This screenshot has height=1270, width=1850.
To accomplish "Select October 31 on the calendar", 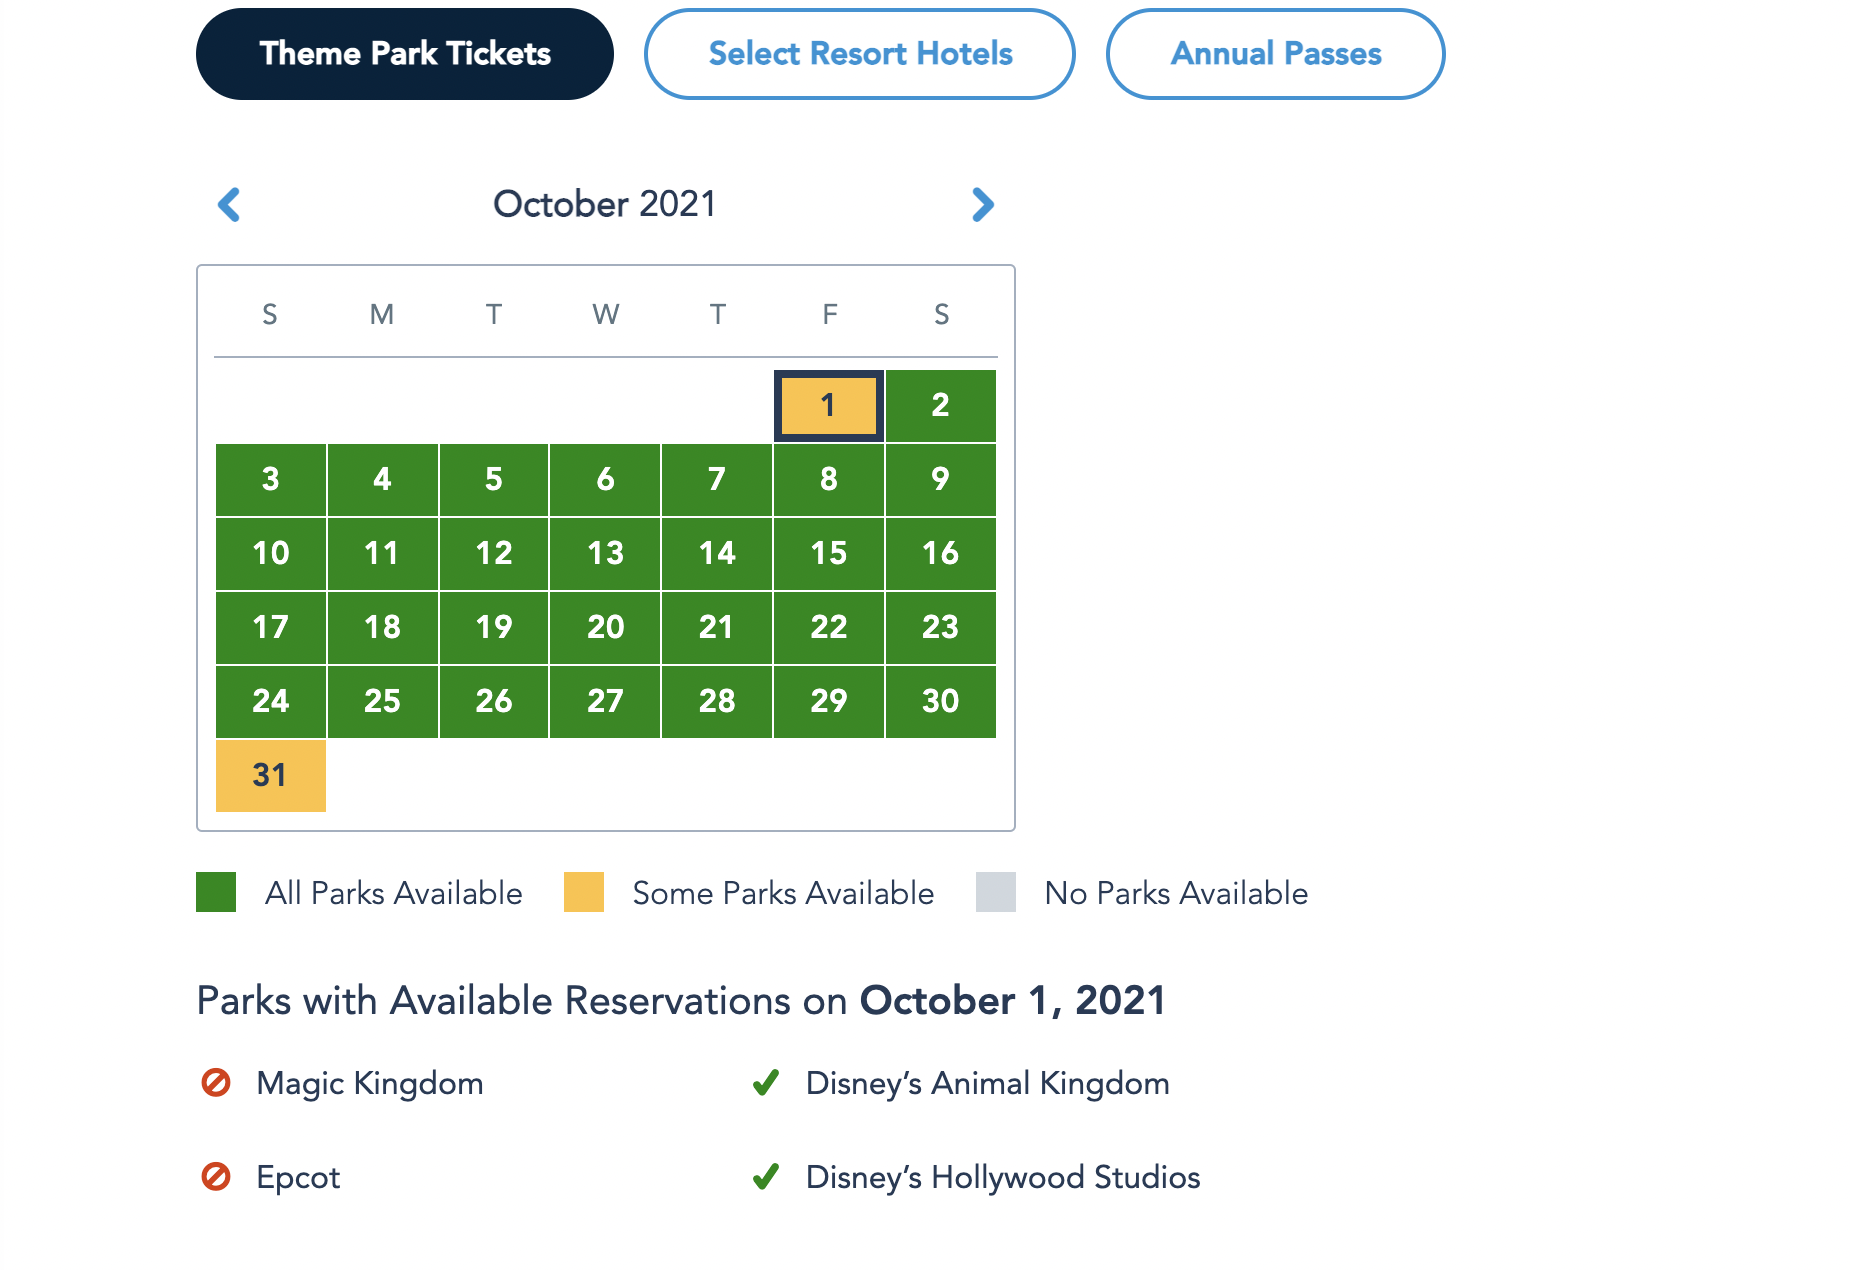I will pyautogui.click(x=271, y=775).
